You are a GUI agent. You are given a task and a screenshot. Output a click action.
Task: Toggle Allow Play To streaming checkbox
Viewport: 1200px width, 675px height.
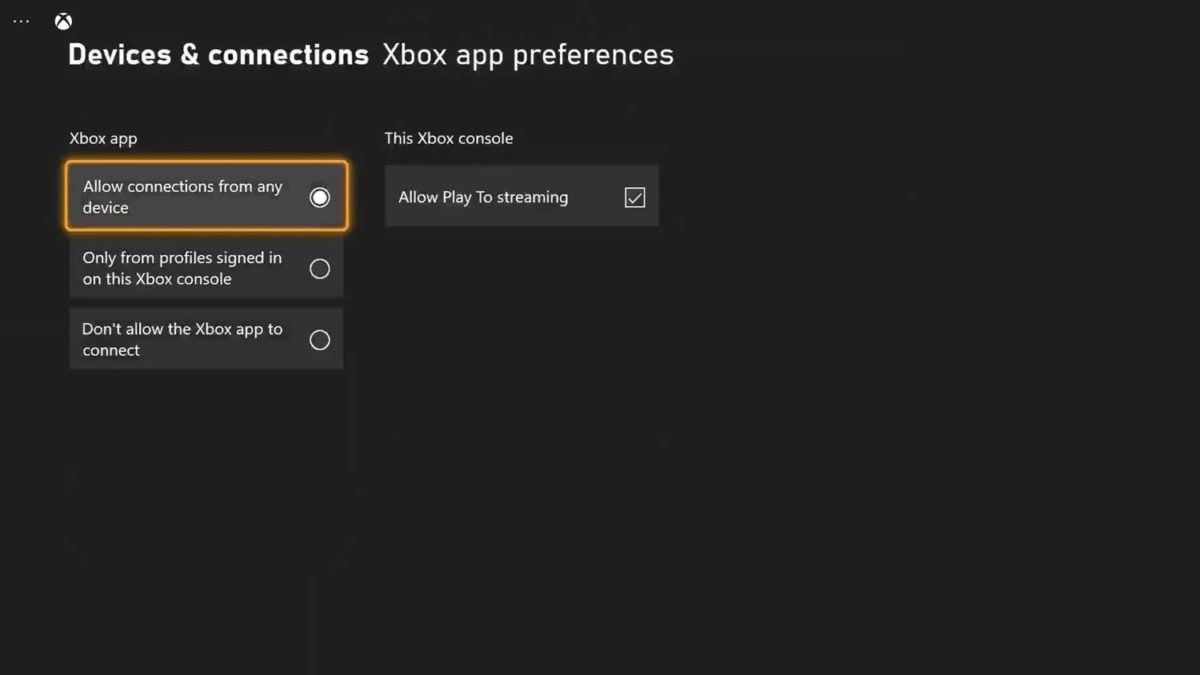pyautogui.click(x=634, y=197)
